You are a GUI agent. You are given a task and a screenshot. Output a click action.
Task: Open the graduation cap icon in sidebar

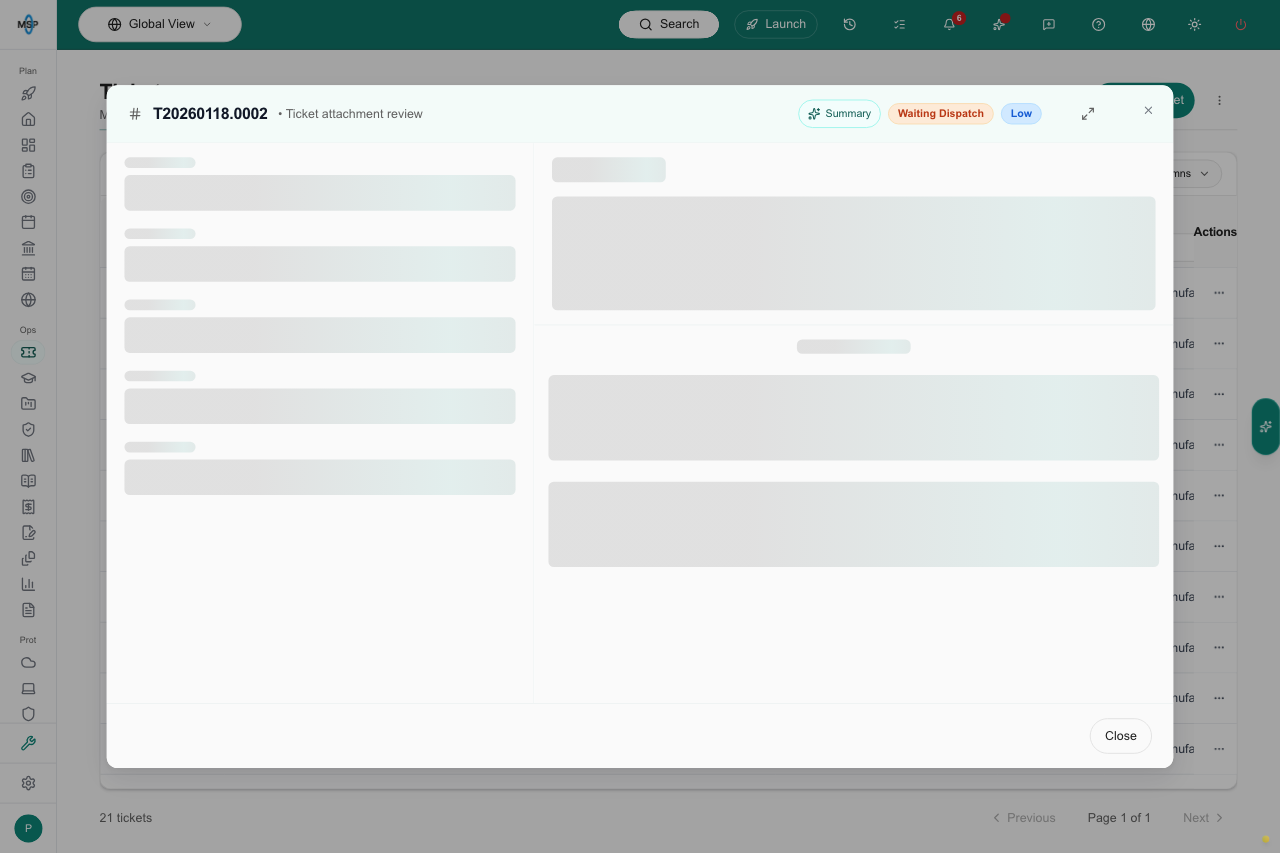pos(28,378)
